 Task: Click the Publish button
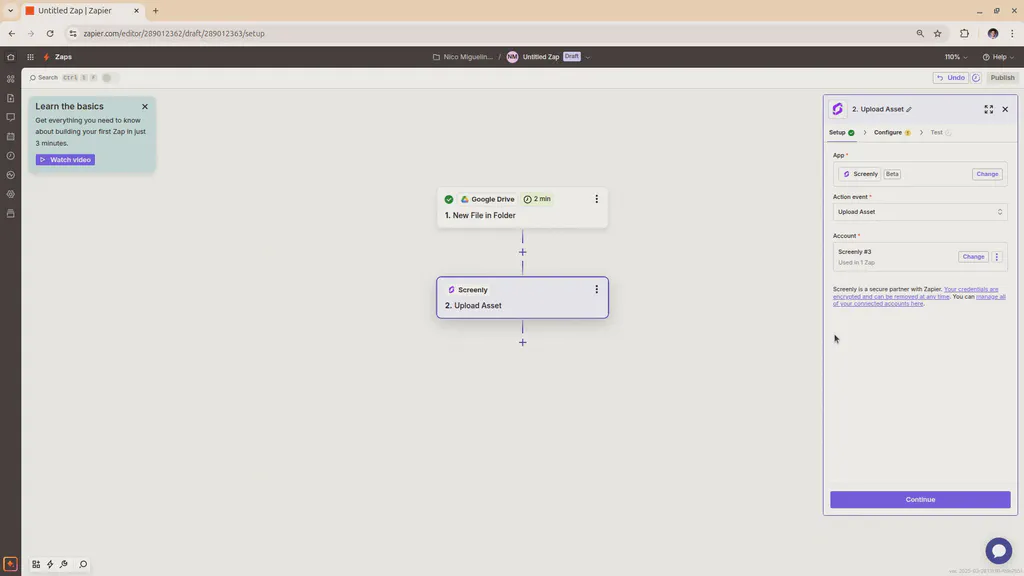1003,77
